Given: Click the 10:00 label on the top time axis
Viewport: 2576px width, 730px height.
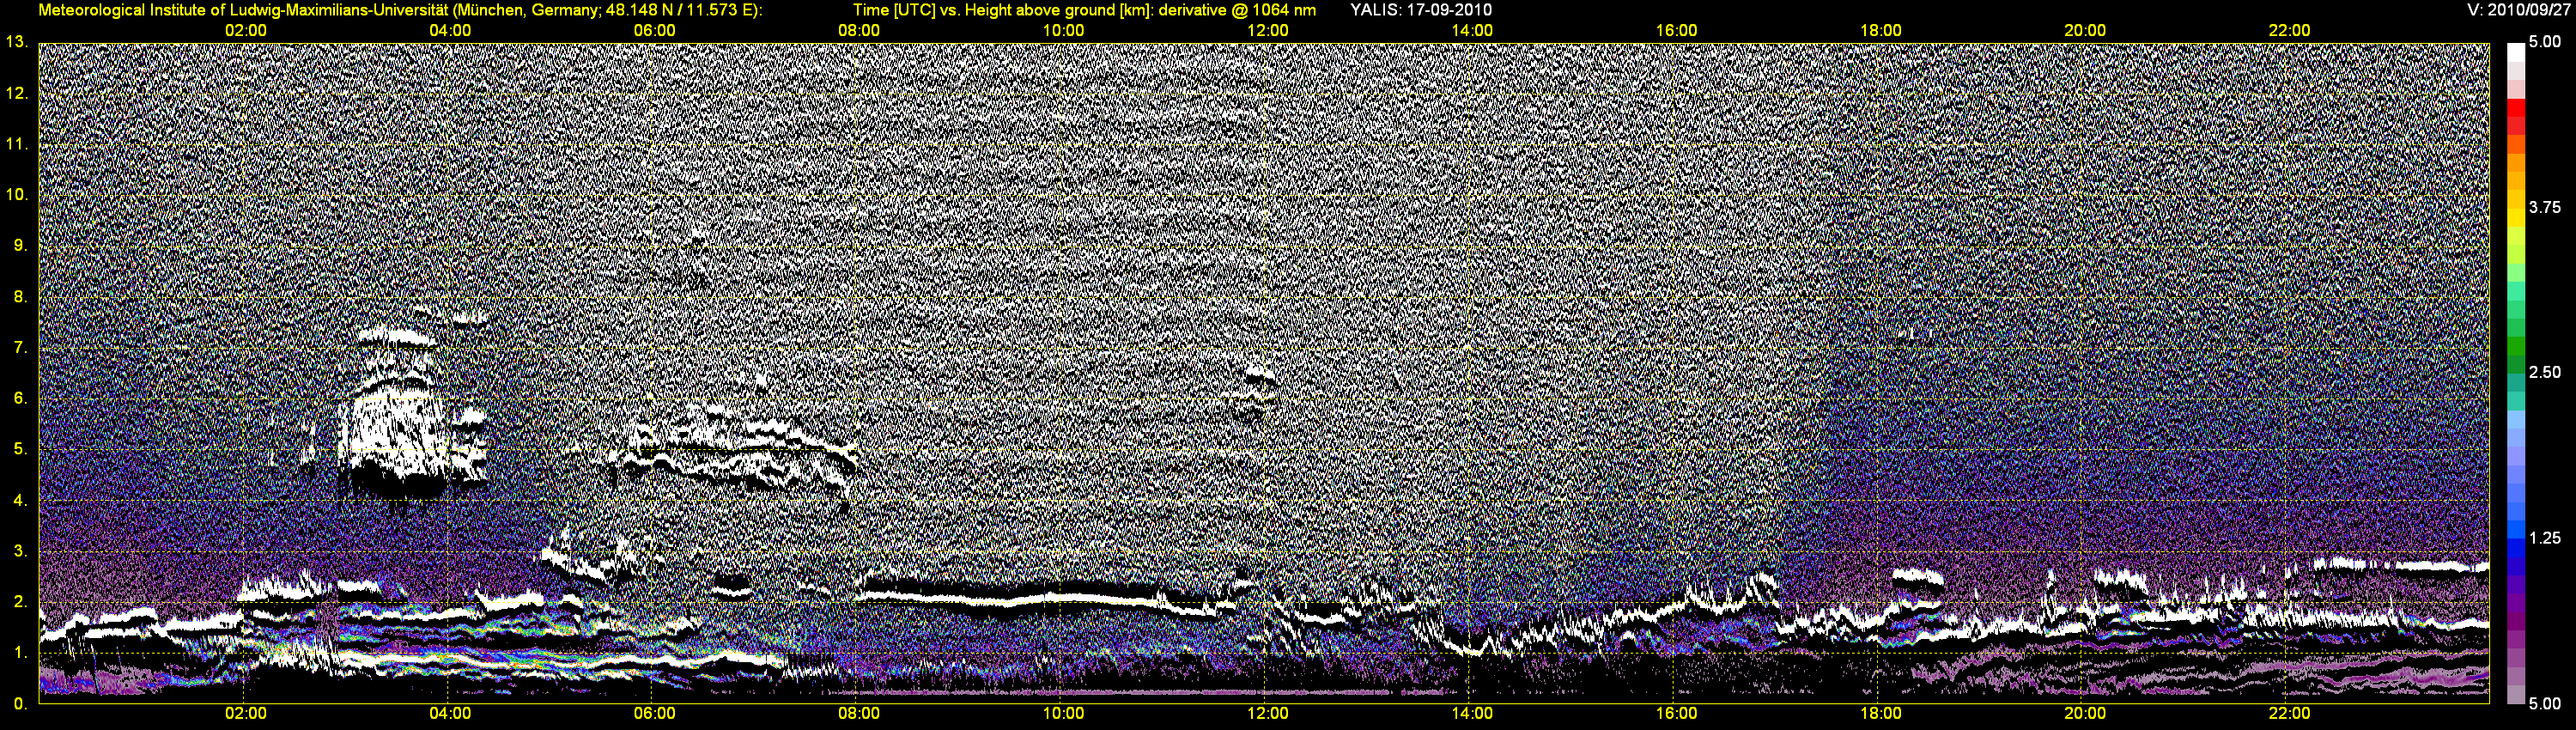Looking at the screenshot, I should tap(1063, 31).
